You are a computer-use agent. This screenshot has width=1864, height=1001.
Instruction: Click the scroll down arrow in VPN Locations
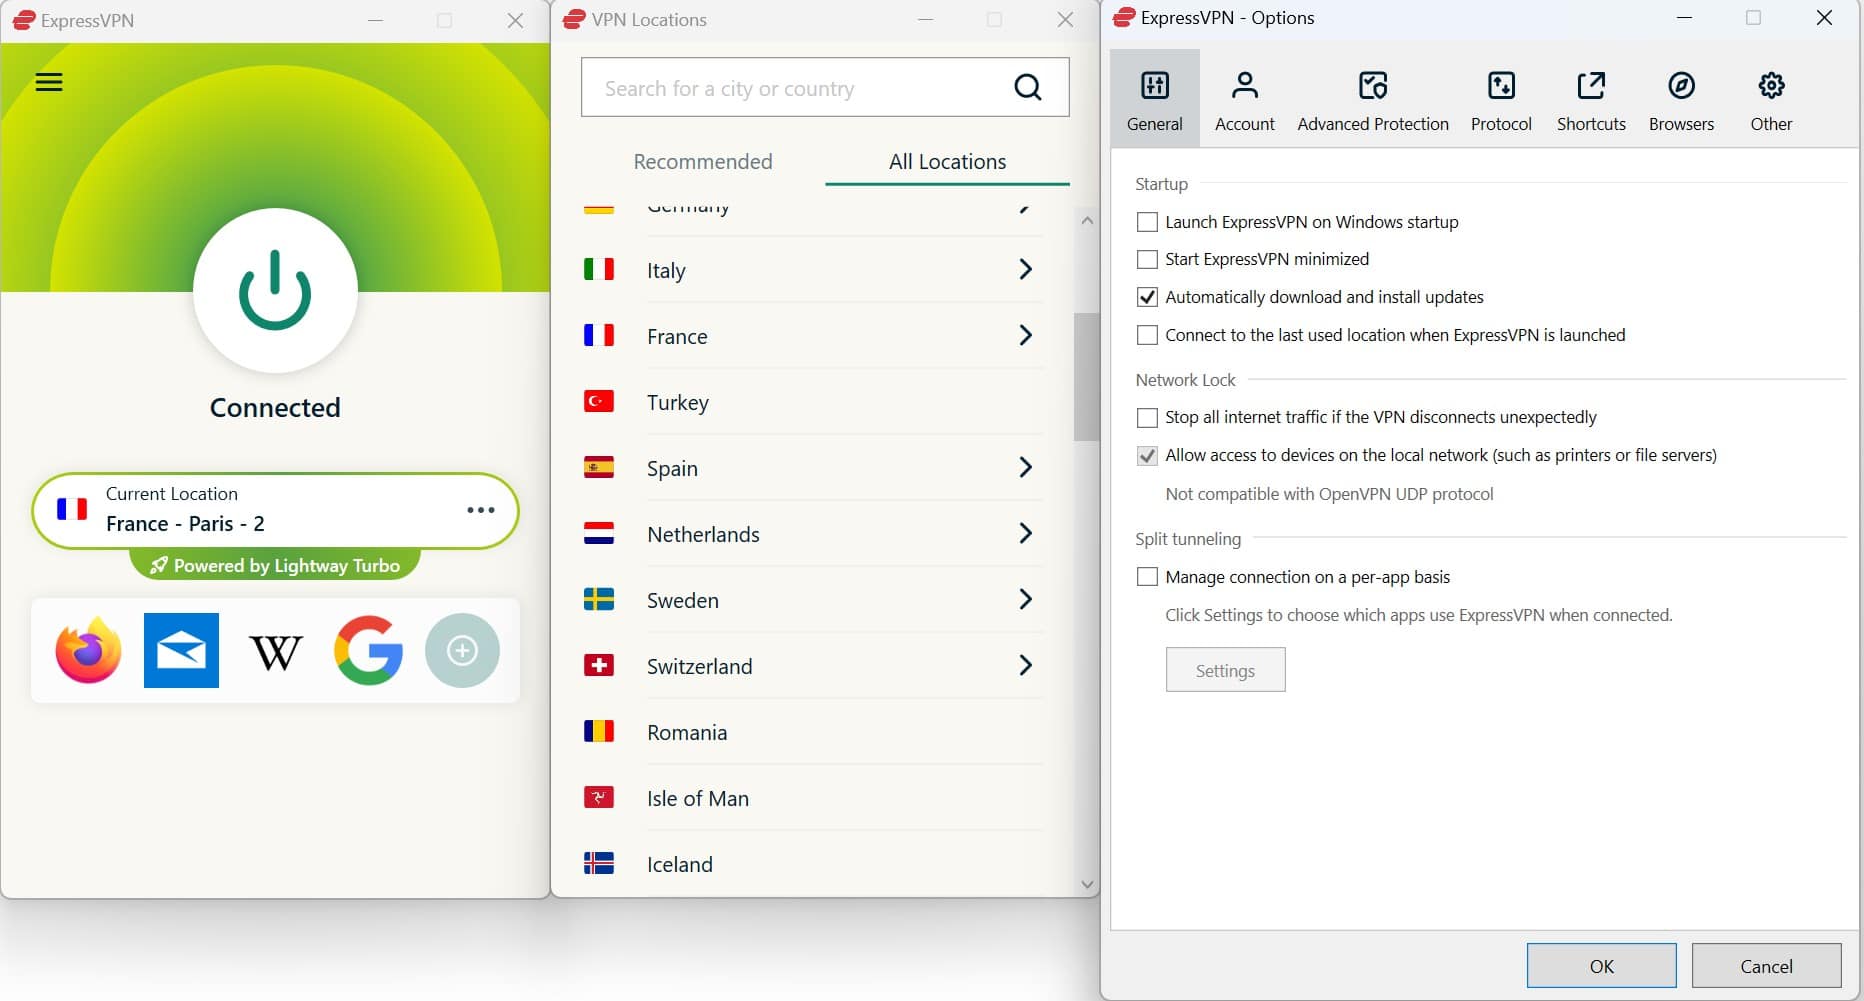1087,884
